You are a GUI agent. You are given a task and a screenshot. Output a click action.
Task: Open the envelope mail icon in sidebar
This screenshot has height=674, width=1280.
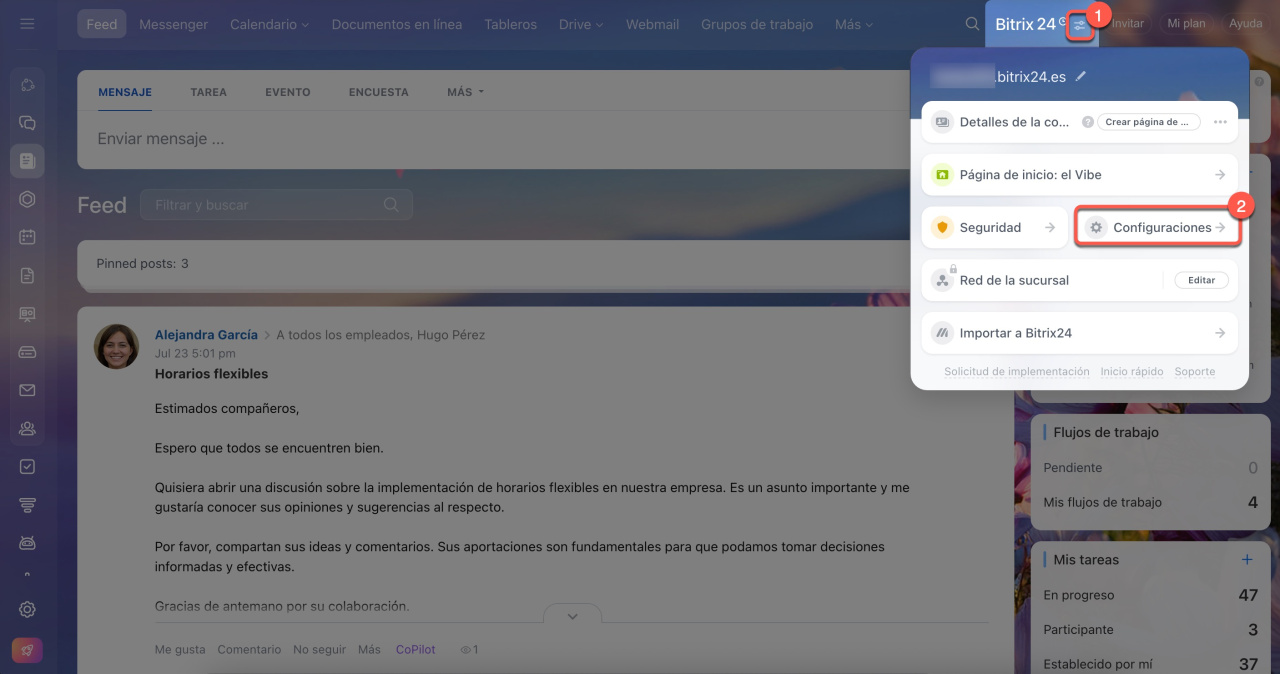click(27, 390)
